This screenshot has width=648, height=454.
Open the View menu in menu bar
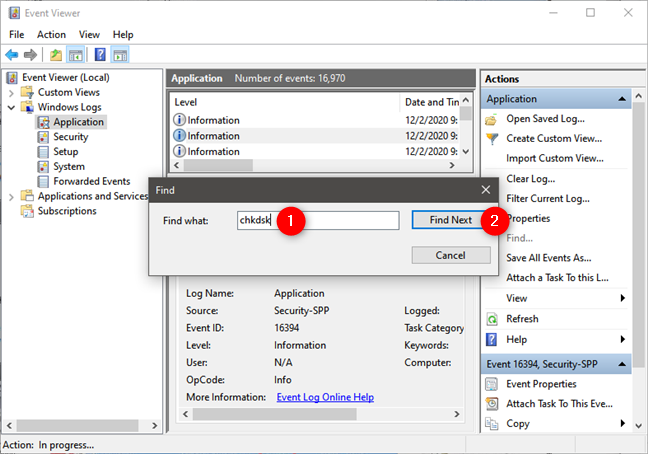(89, 34)
